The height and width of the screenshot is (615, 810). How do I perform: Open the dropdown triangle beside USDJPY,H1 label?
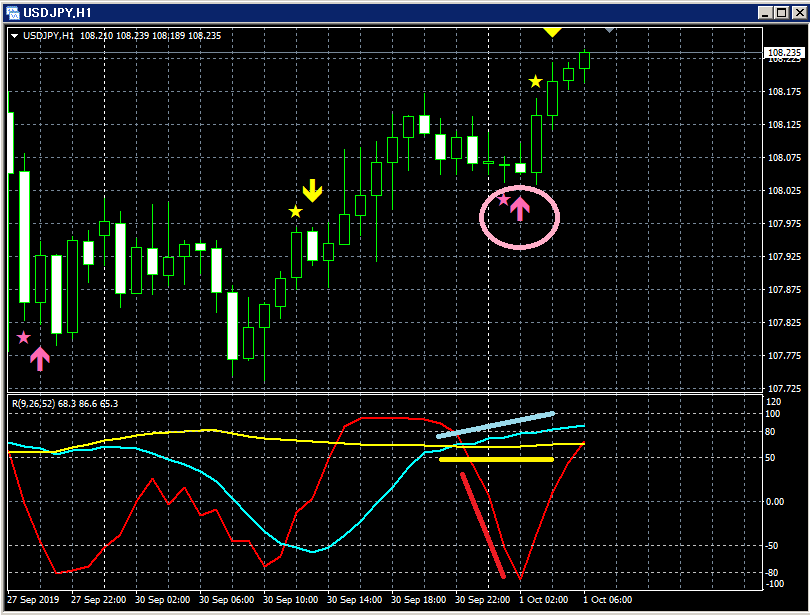pos(14,36)
